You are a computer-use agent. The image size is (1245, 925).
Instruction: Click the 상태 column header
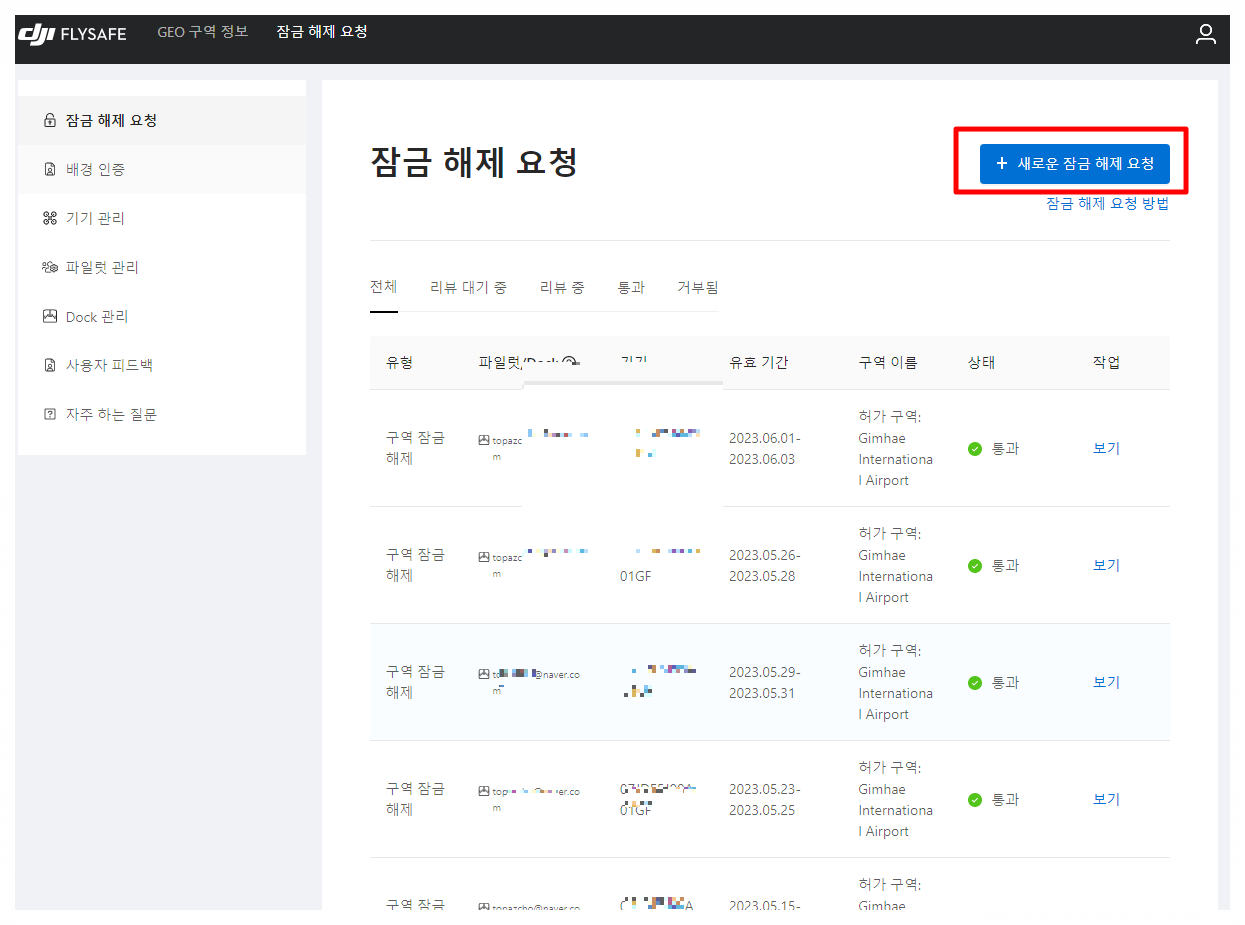[982, 363]
